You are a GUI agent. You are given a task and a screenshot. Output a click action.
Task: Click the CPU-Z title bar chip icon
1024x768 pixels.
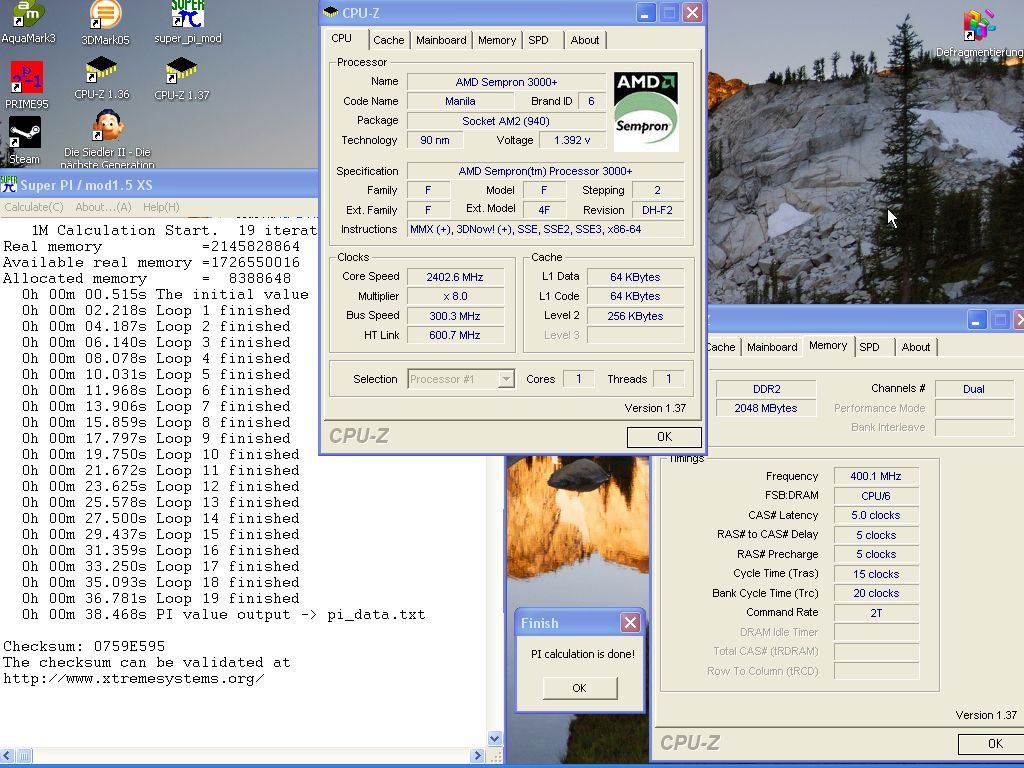331,12
